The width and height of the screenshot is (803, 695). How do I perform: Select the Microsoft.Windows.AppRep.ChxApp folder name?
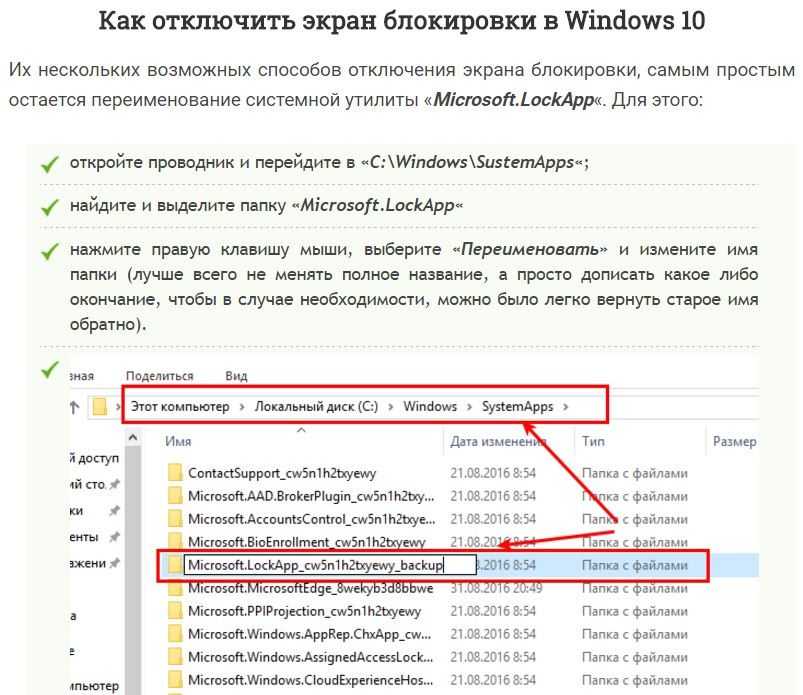tap(309, 635)
